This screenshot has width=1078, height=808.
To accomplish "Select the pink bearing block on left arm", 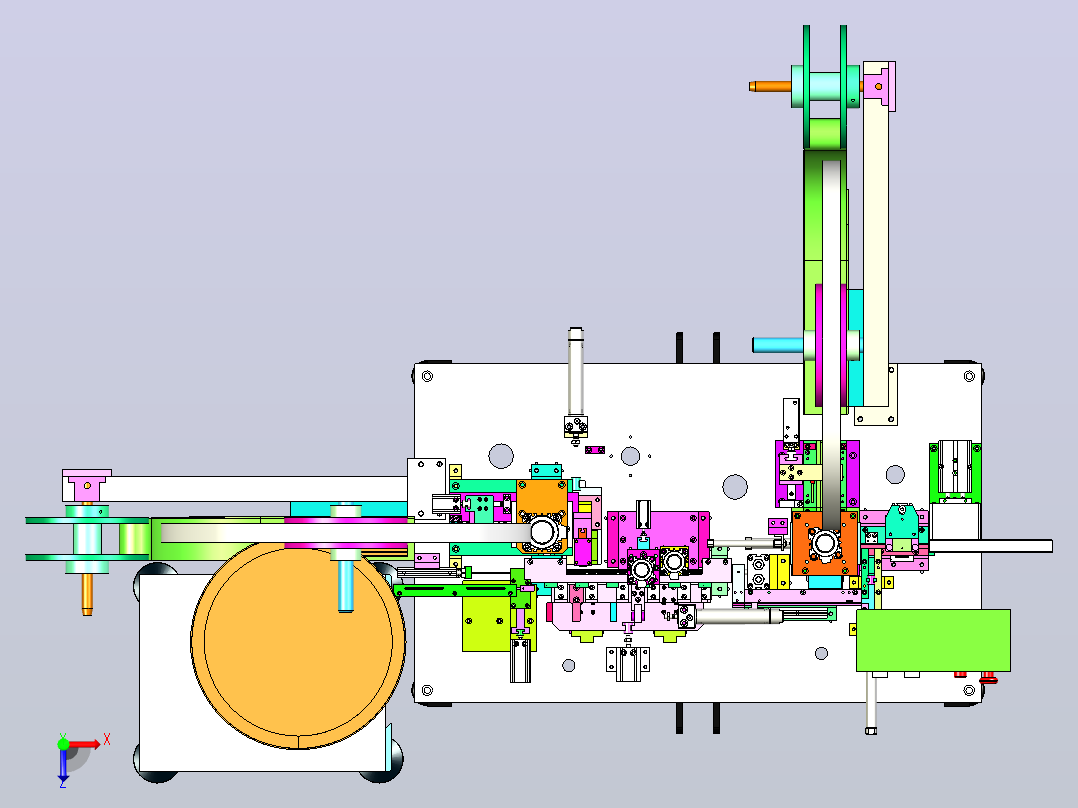I will coord(87,484).
